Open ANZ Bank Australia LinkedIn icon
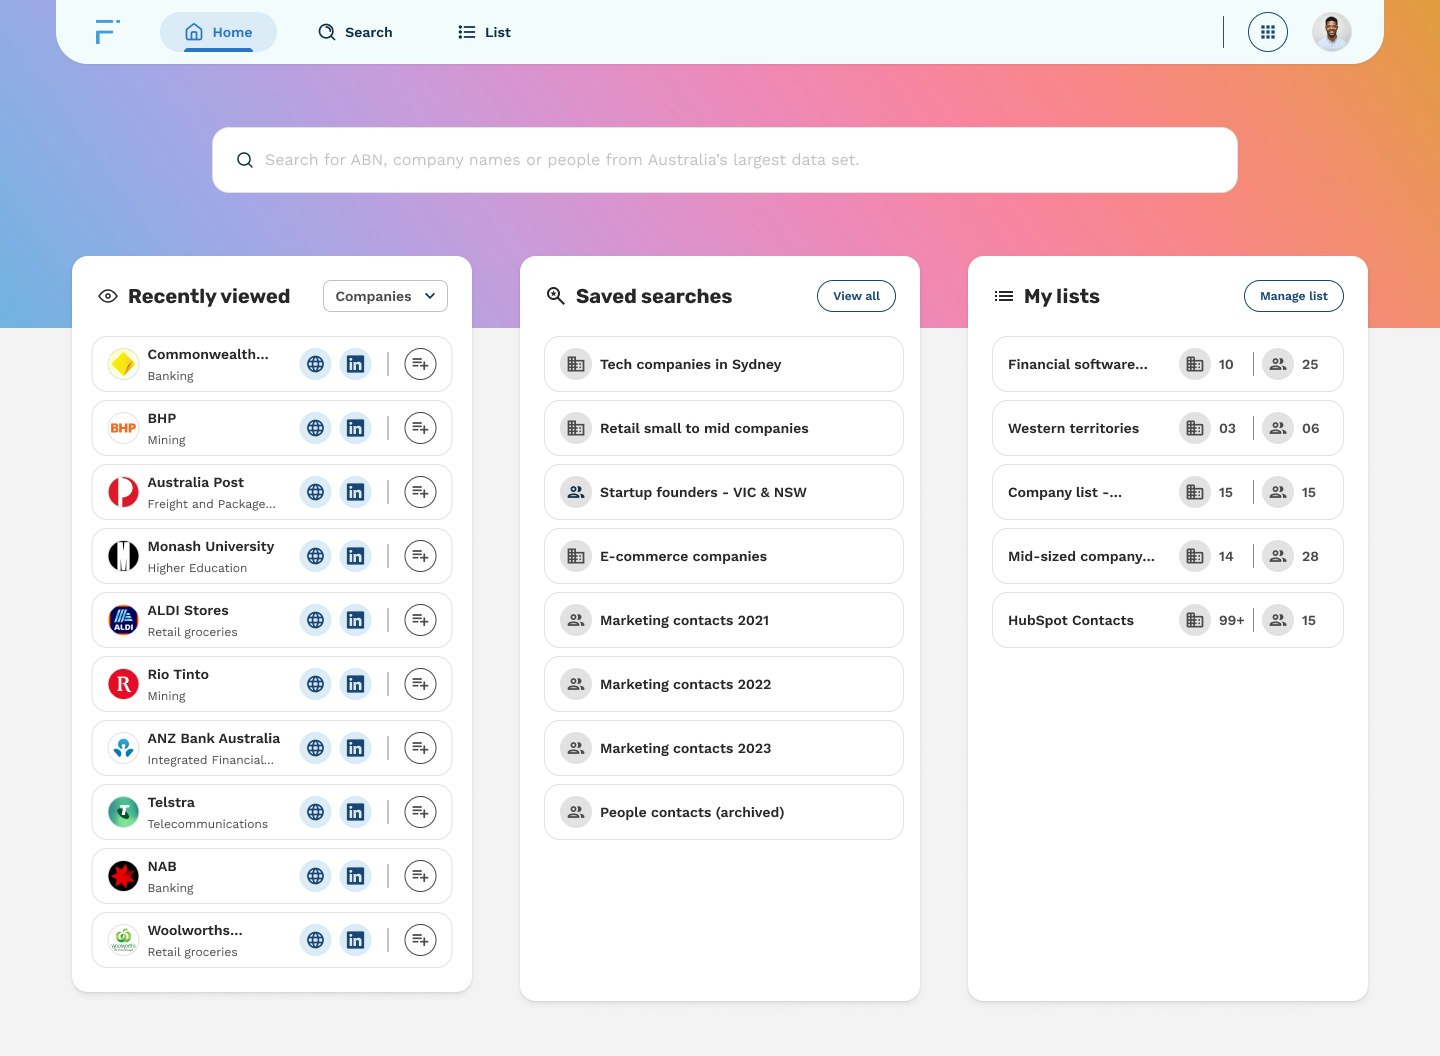 [355, 748]
